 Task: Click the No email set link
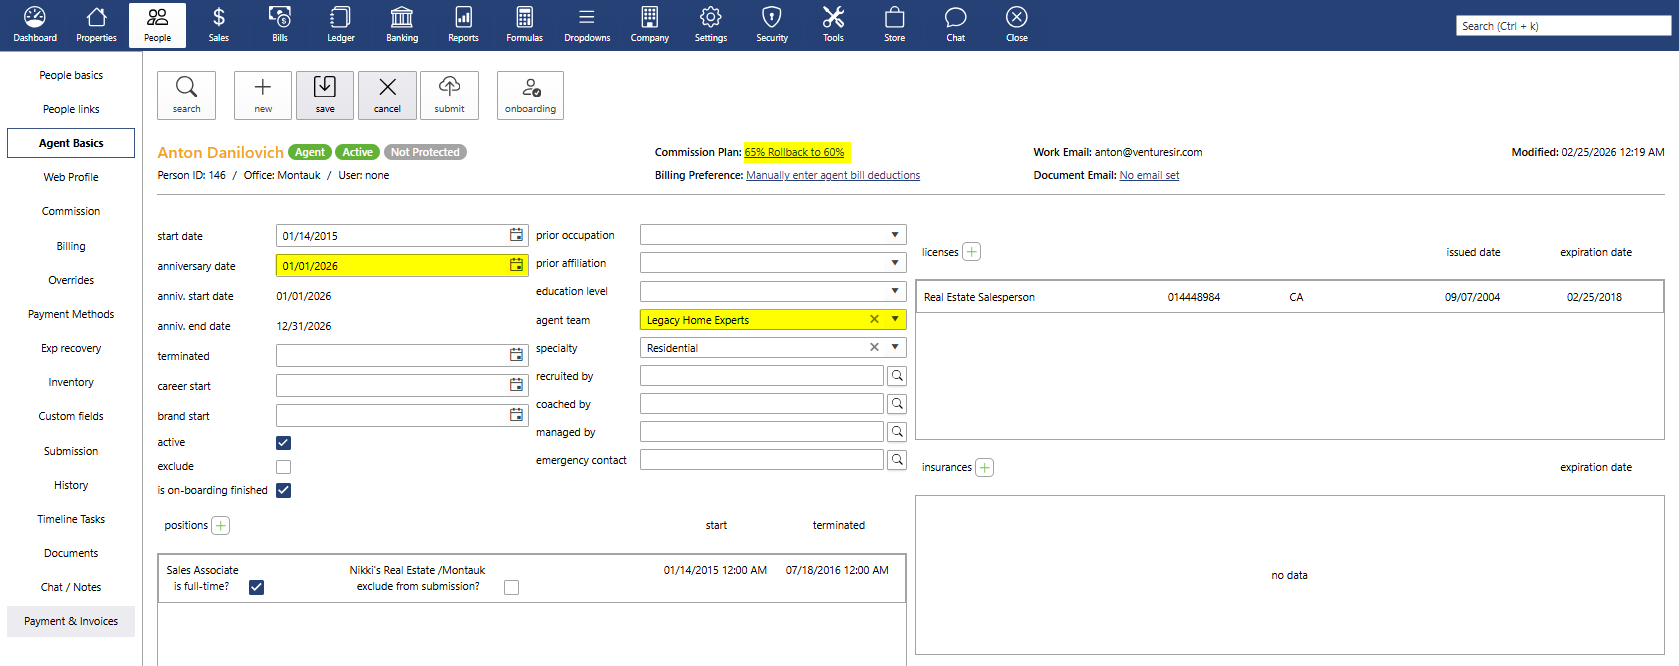pos(1149,175)
